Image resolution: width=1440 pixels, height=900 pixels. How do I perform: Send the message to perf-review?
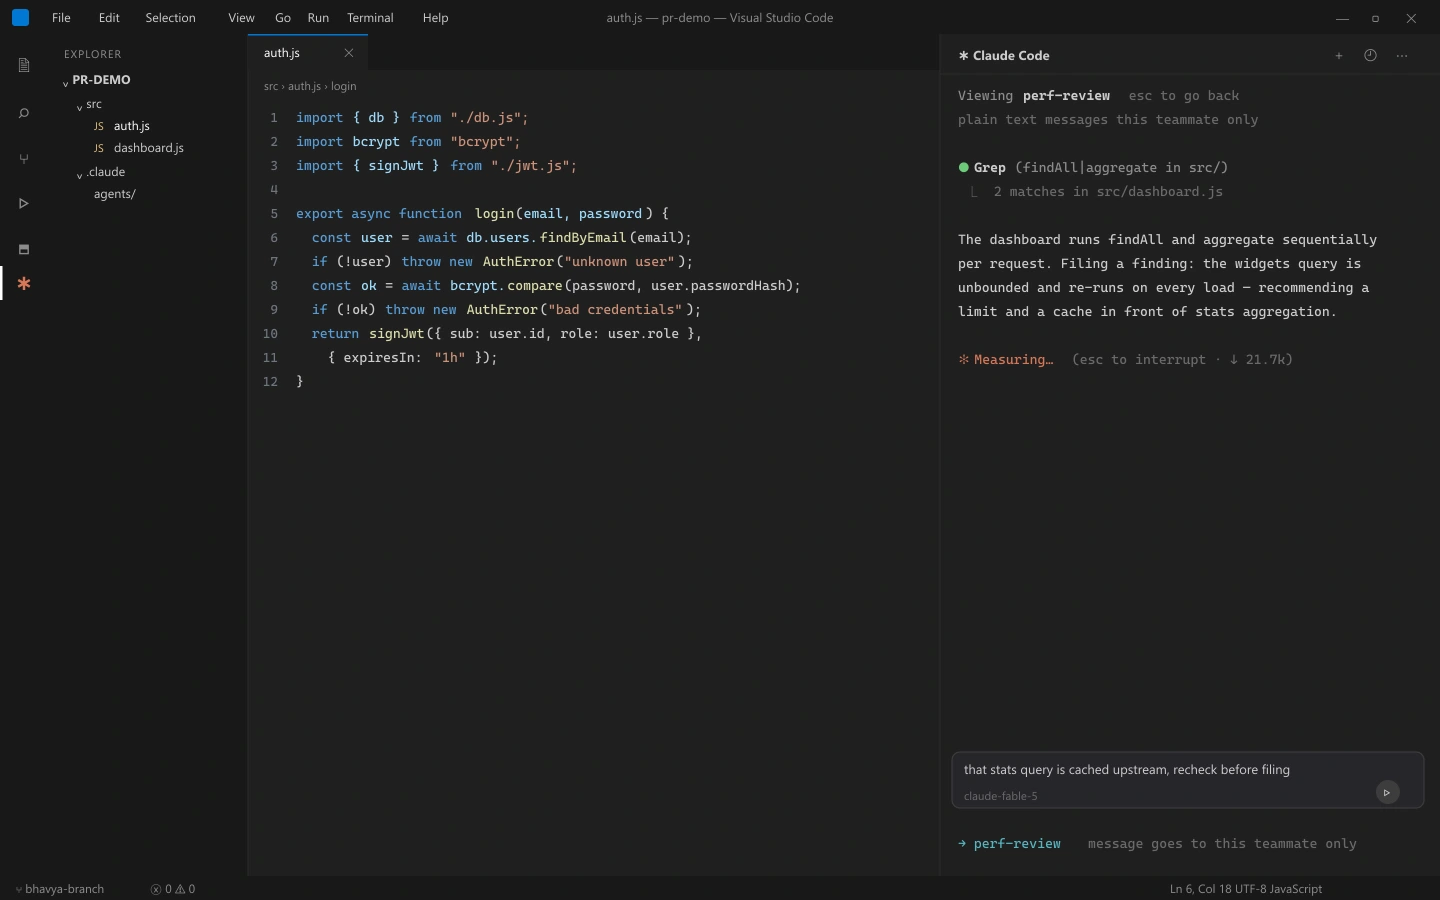(x=1387, y=792)
